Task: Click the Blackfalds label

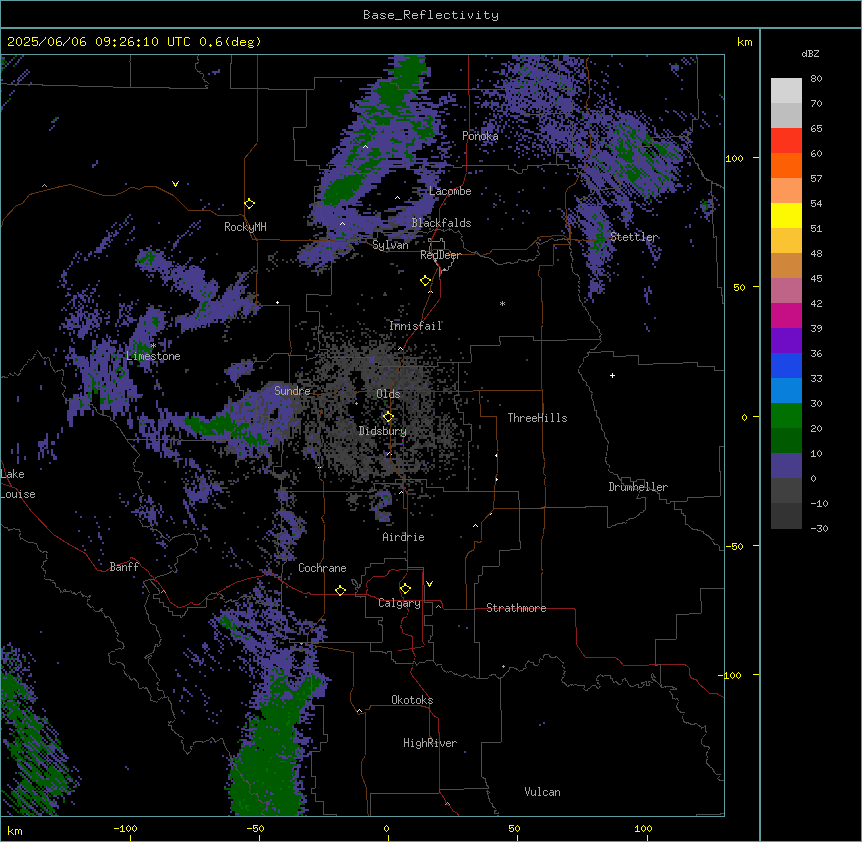Action: click(441, 223)
